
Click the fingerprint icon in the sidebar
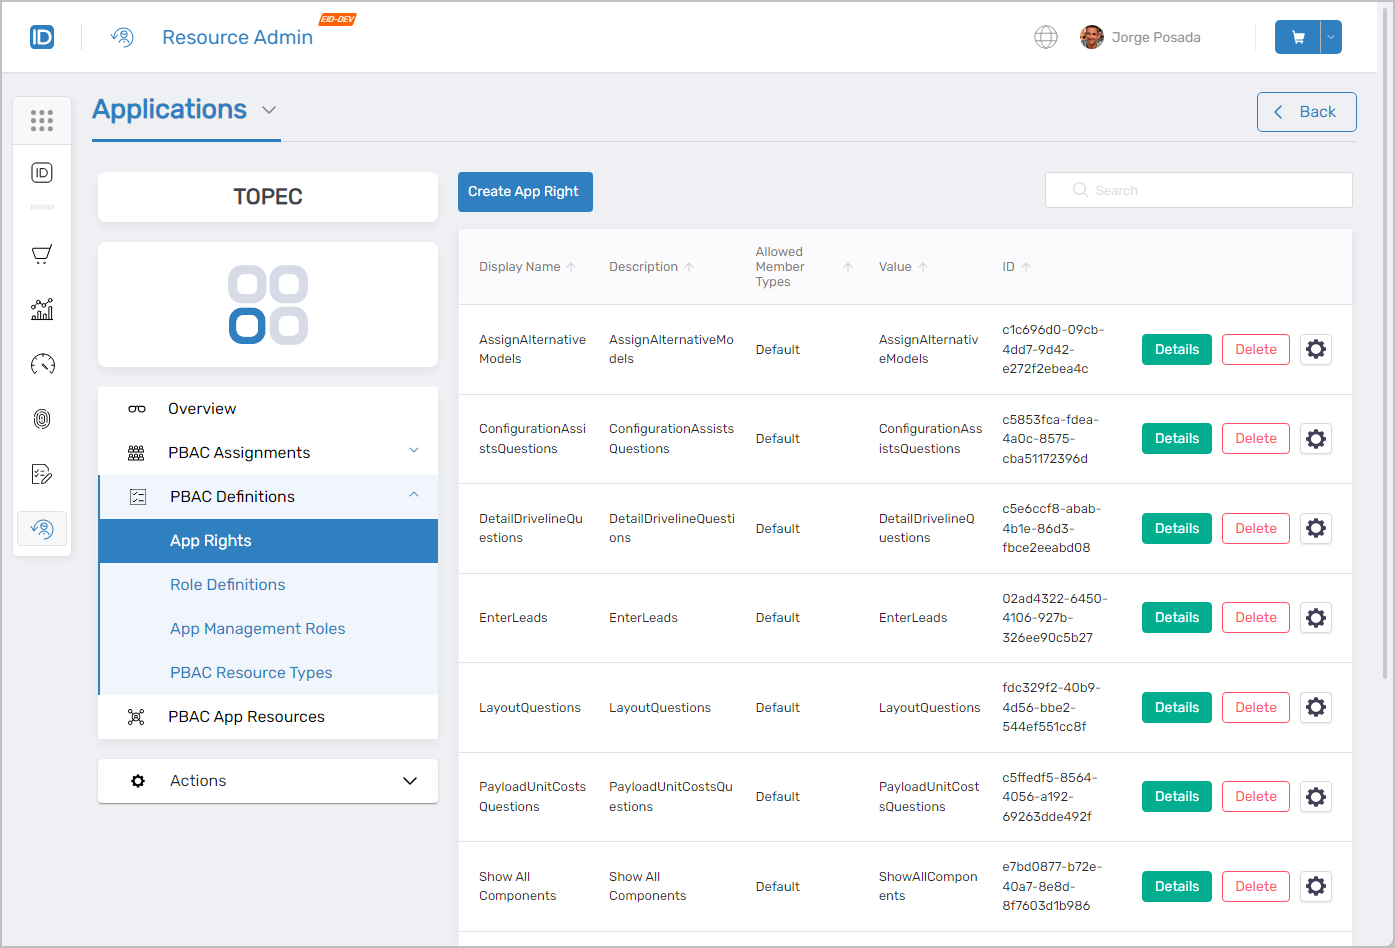pos(41,418)
